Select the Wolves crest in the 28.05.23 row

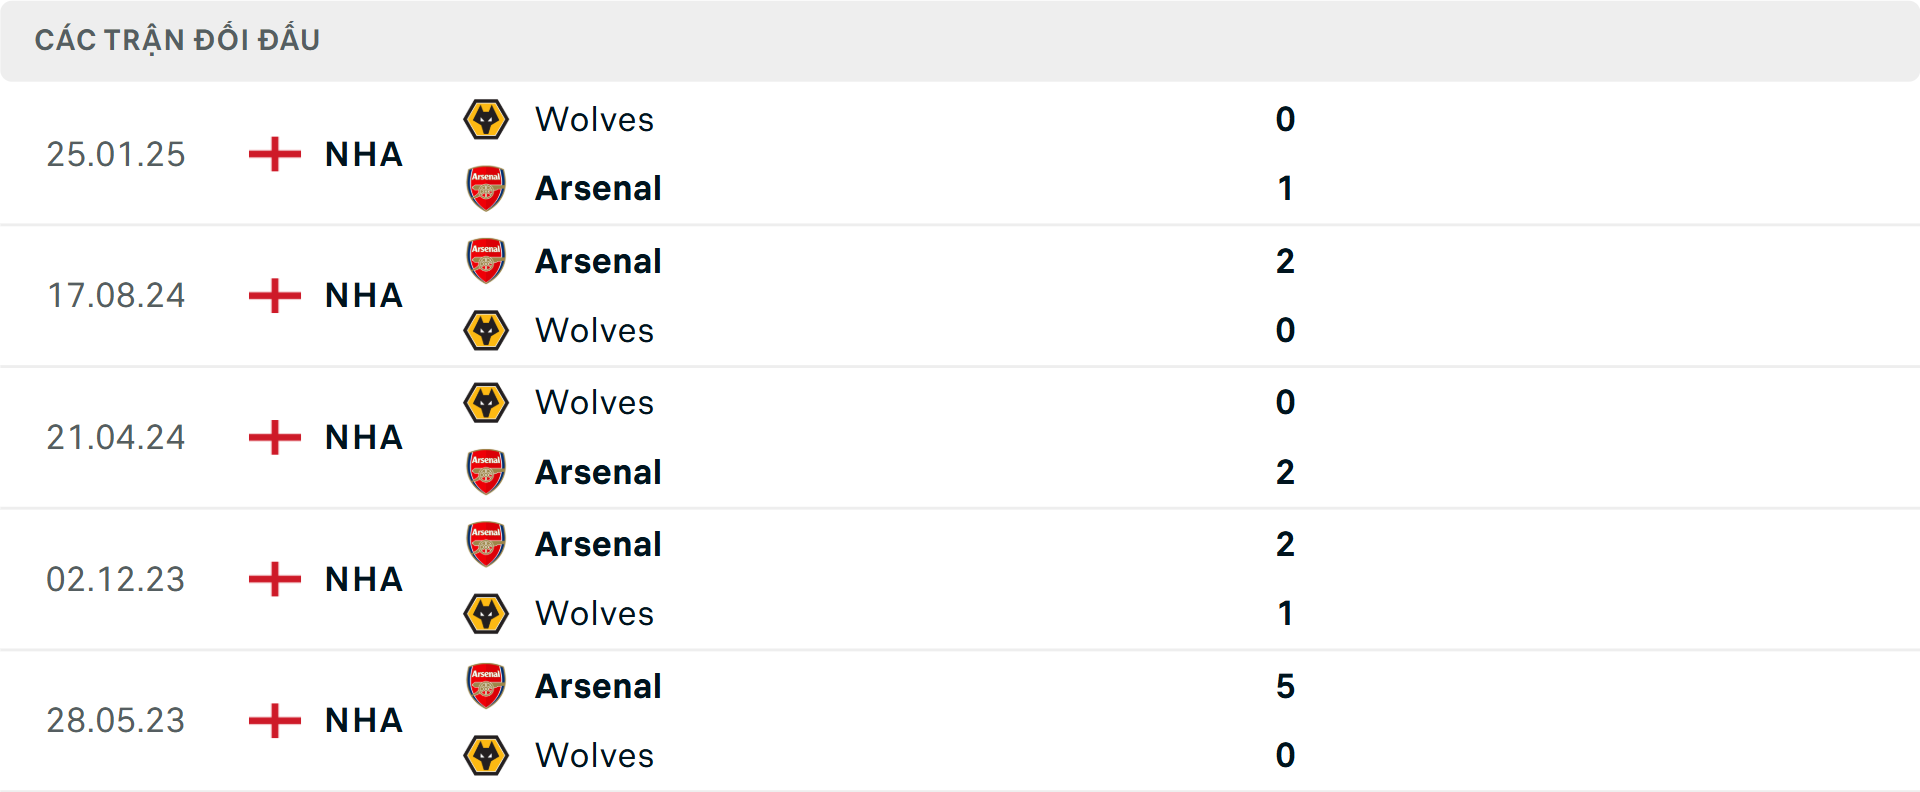tap(485, 756)
